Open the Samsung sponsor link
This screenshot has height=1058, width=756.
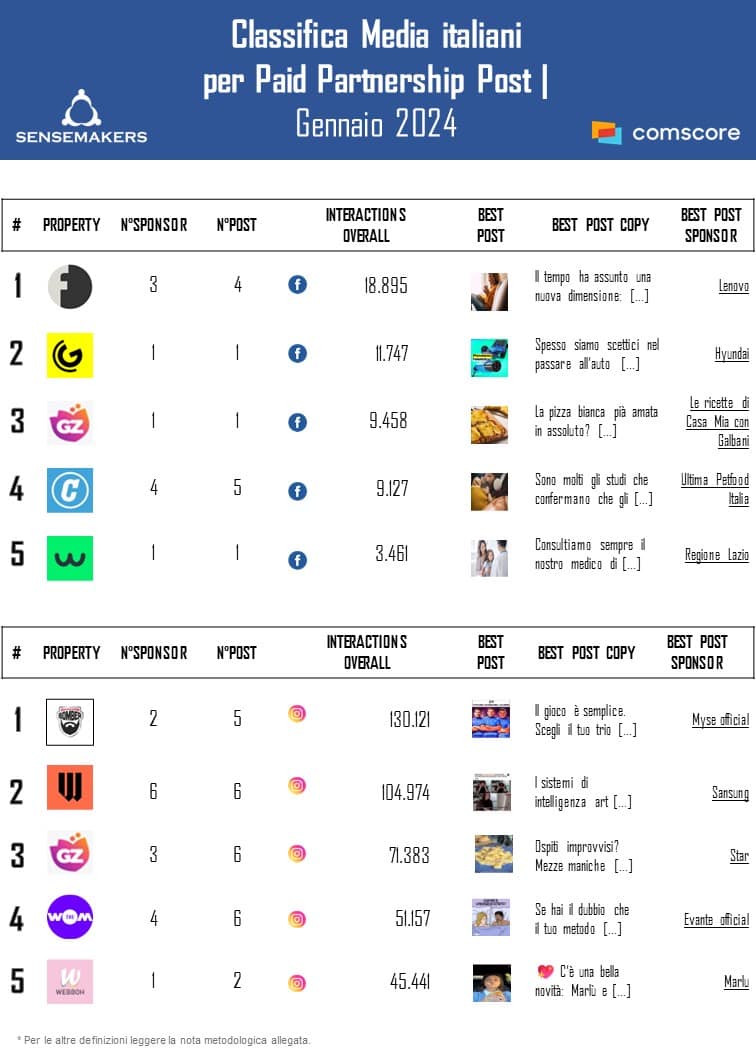(730, 793)
